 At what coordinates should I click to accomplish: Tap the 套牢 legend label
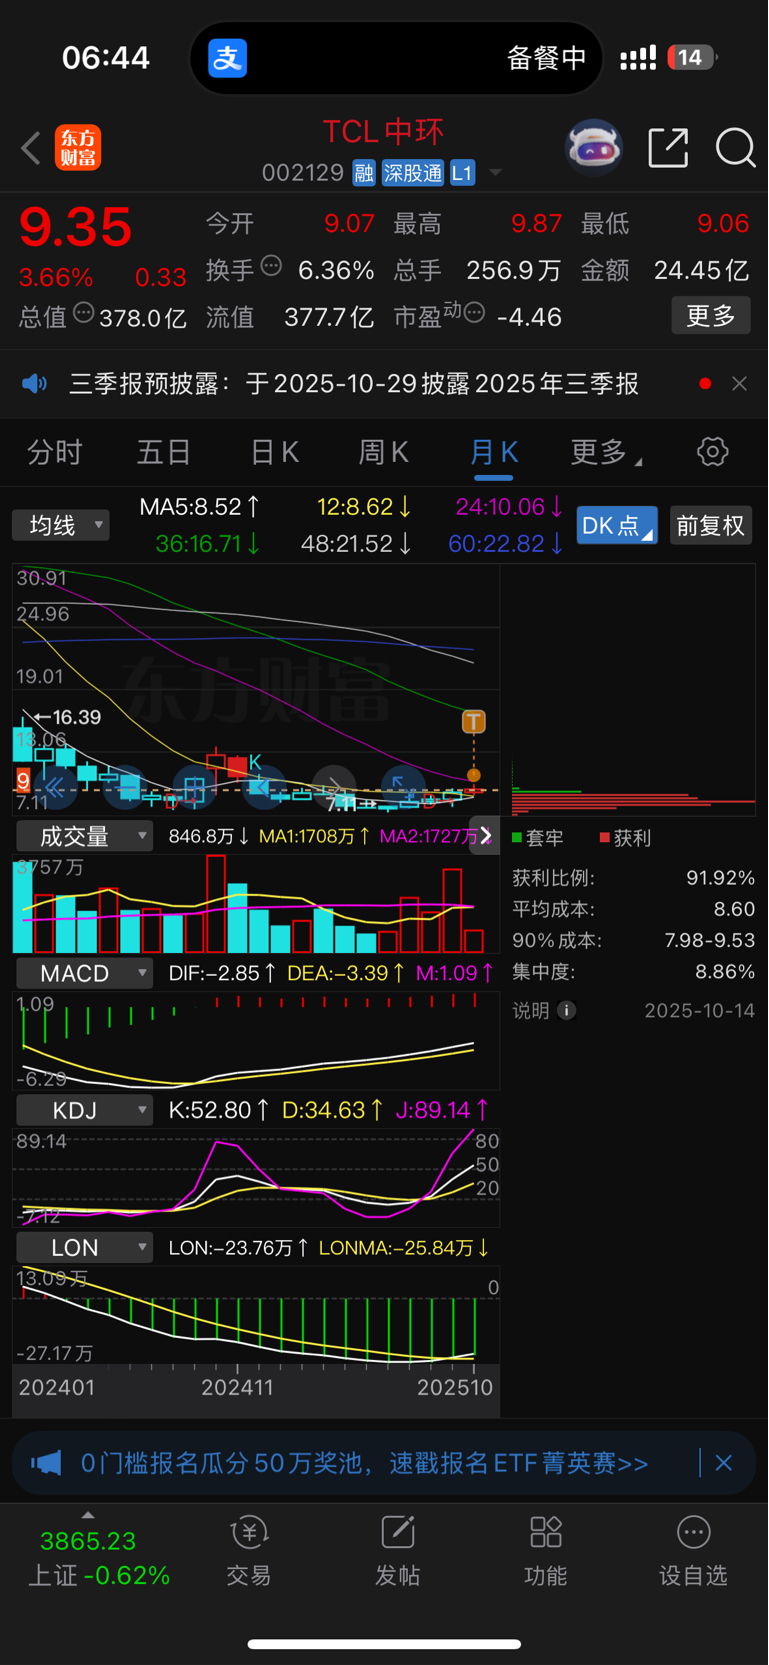click(x=537, y=838)
